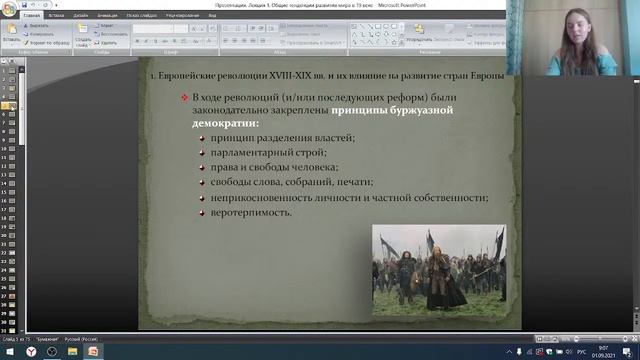Open the columns dropdown

click(264, 41)
